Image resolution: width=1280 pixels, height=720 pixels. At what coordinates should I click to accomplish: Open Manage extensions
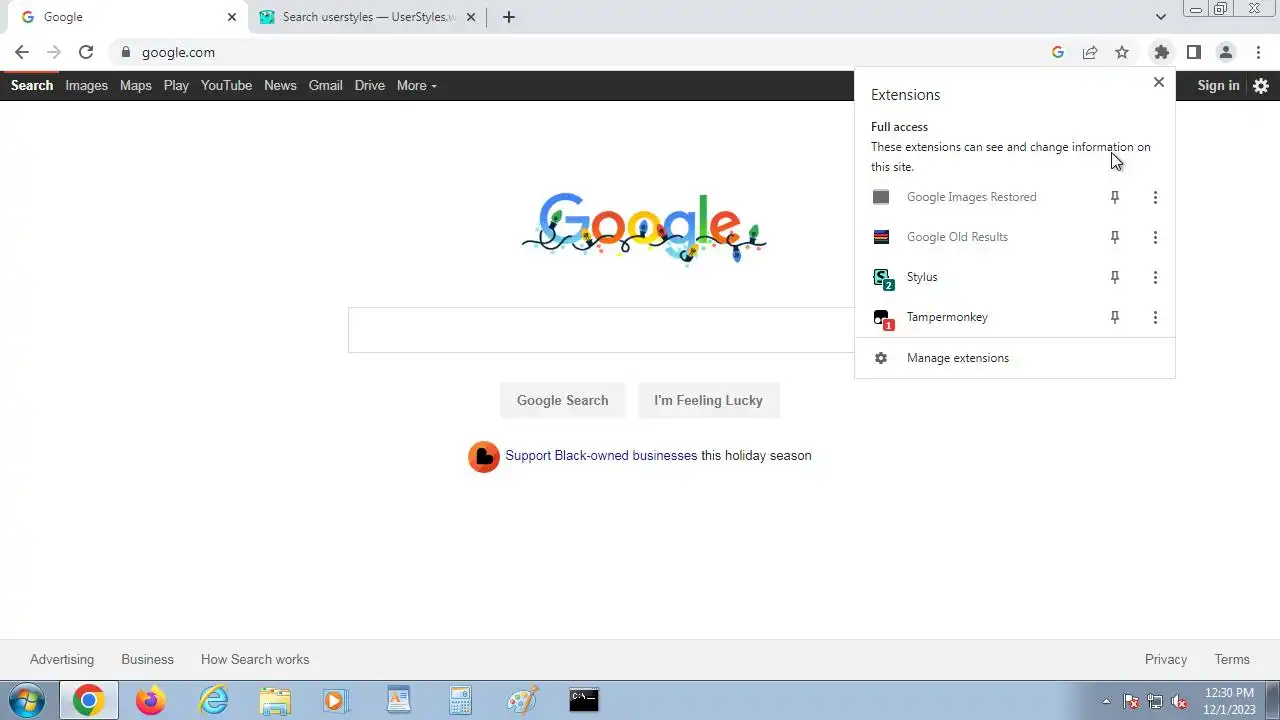1014,358
